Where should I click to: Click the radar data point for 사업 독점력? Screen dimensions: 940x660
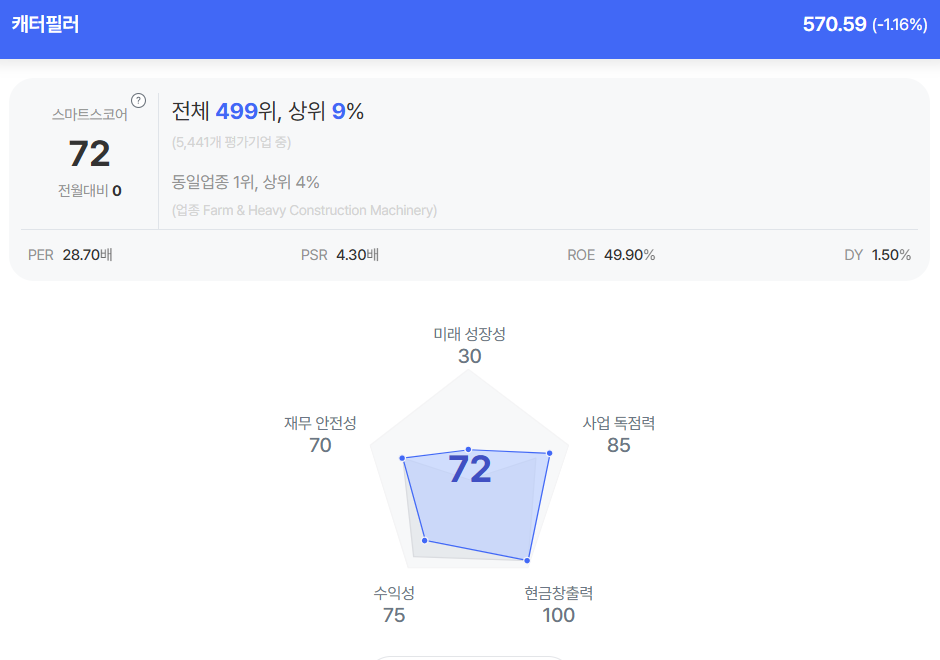pyautogui.click(x=549, y=454)
